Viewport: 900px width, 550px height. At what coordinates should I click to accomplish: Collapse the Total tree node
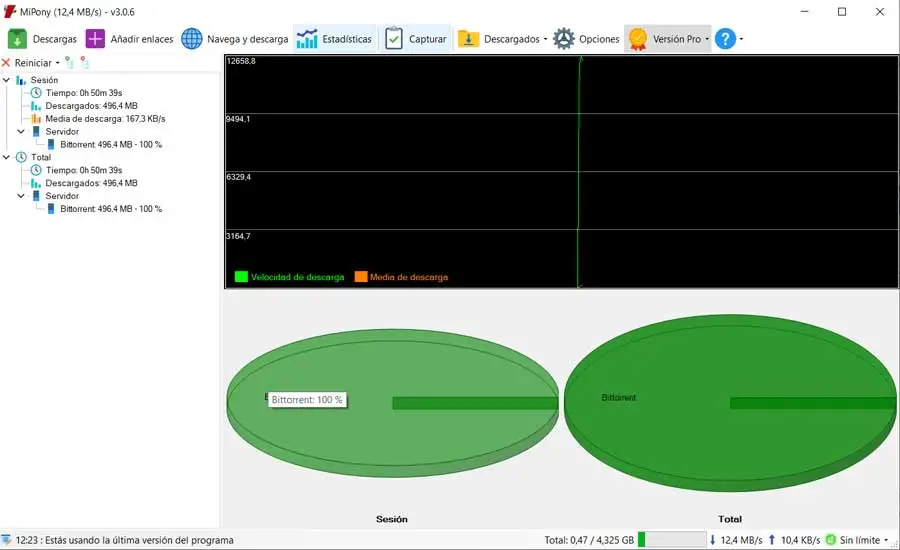[x=6, y=157]
